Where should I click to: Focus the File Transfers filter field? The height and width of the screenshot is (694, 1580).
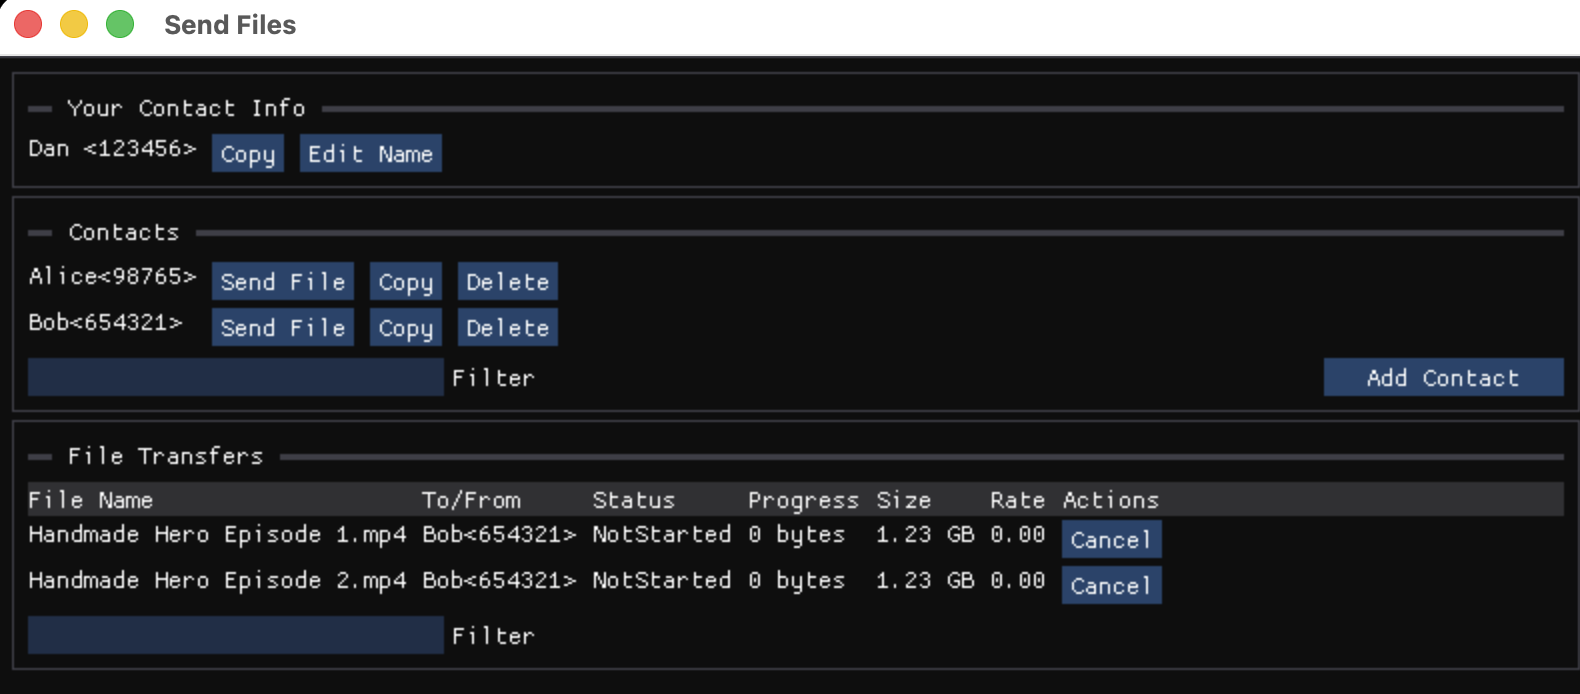tap(235, 636)
